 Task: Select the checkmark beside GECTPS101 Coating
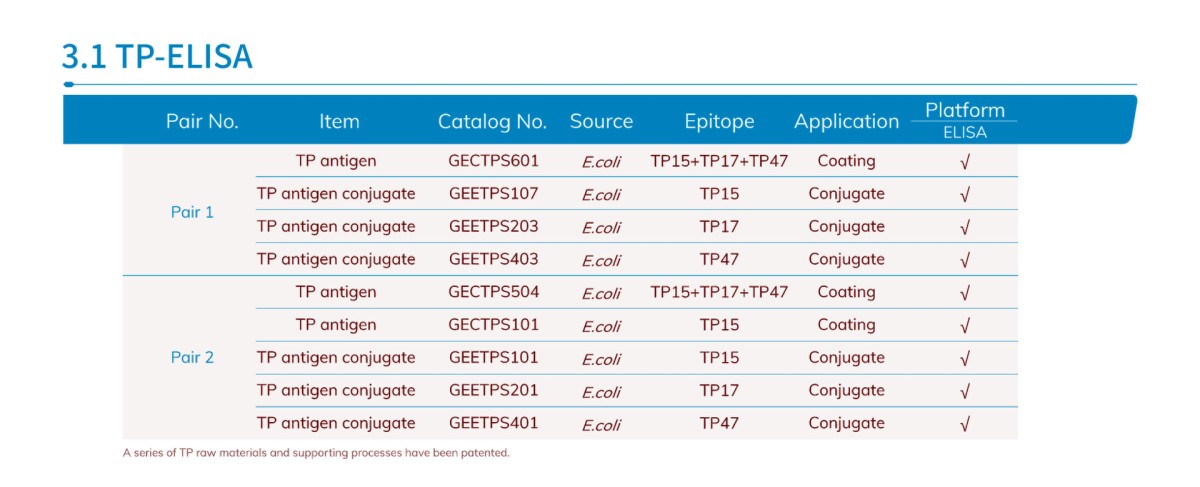pos(964,326)
